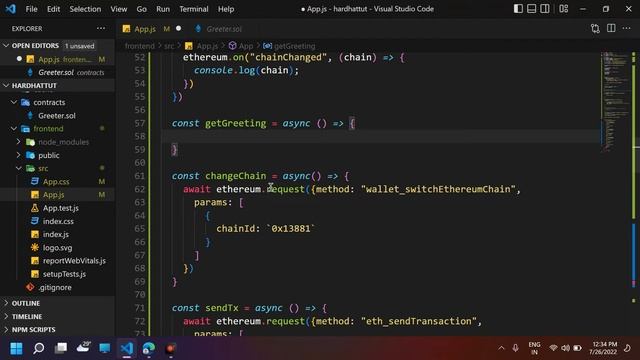Click the unsaved dot on App.js tab
640x360 pixels.
[x=178, y=29]
